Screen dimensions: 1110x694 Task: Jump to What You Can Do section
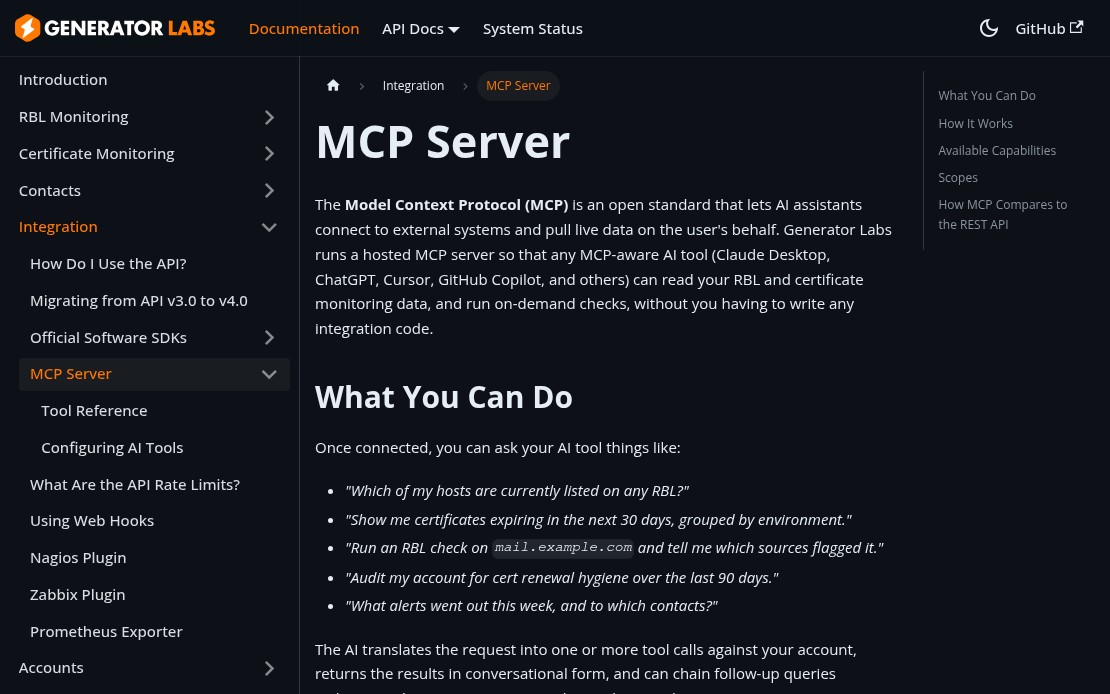(x=987, y=96)
